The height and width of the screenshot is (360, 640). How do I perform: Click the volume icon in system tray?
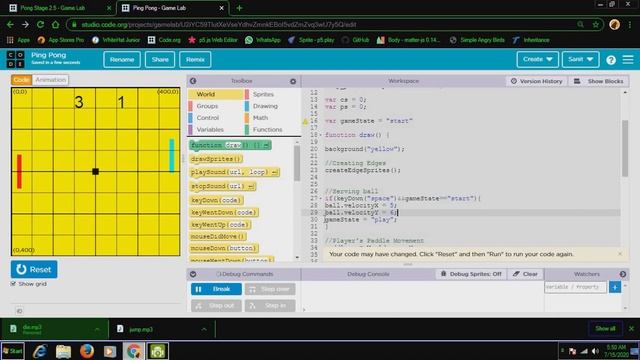(595, 351)
